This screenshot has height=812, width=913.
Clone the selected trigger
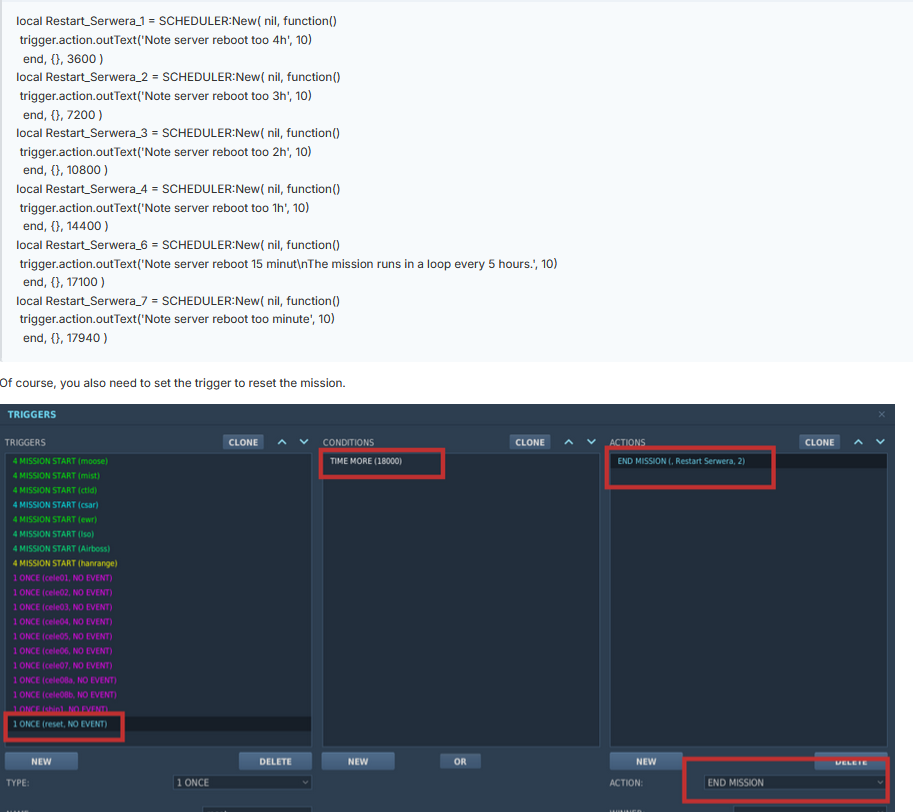243,442
